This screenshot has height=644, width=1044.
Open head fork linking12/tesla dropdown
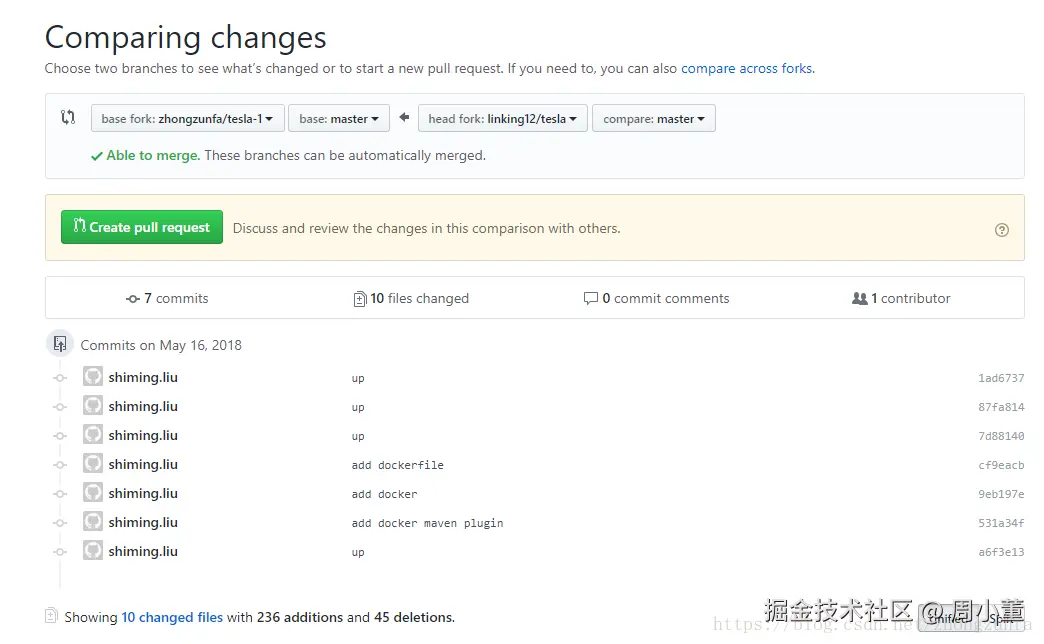click(503, 118)
